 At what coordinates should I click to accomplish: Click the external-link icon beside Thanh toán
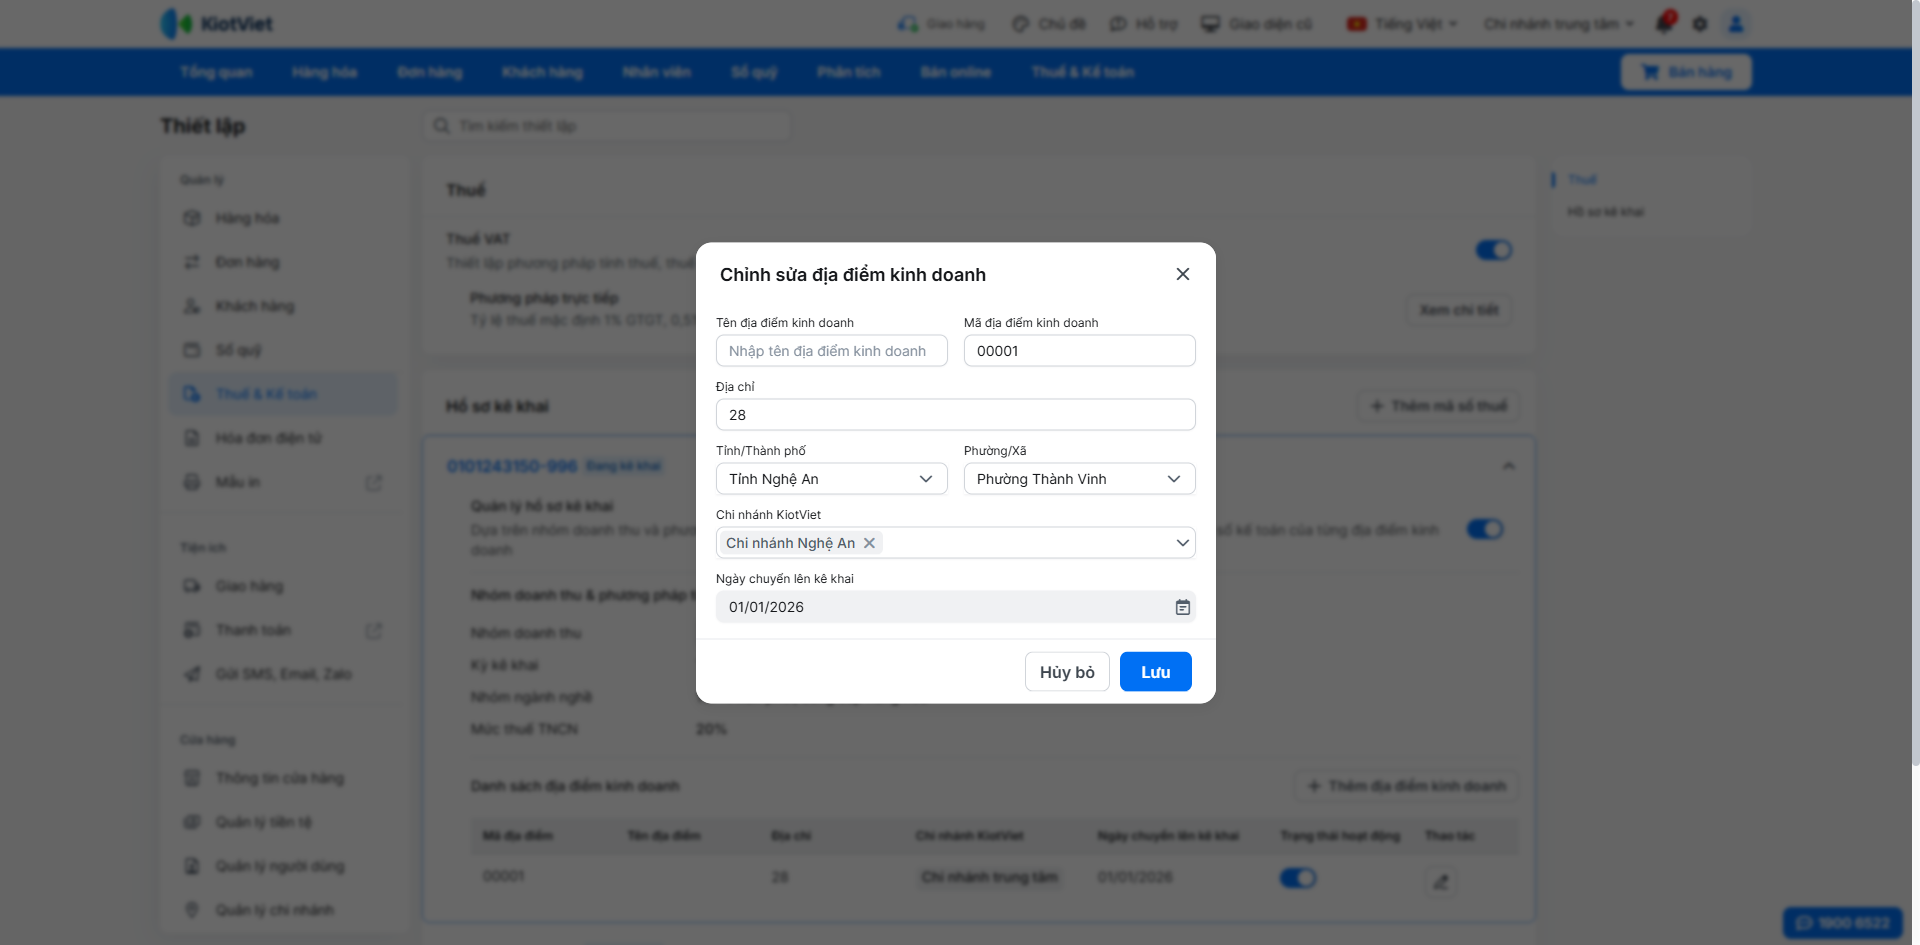[374, 631]
